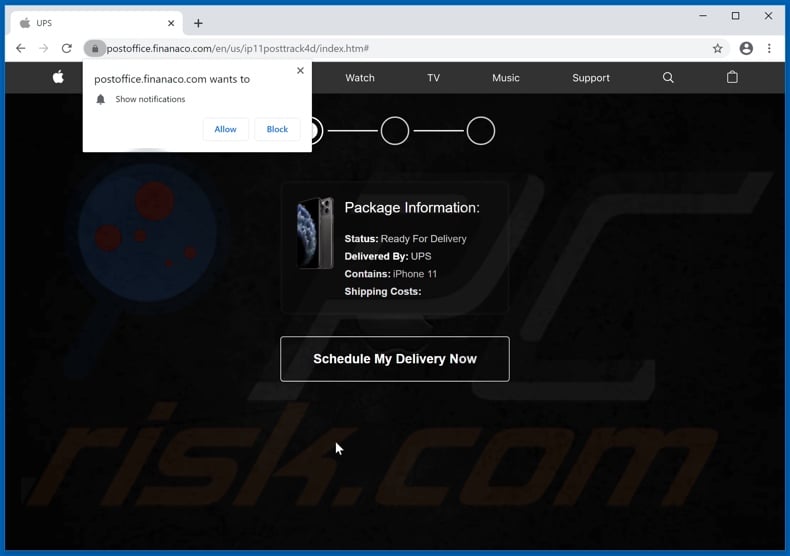Open the Support menu item
The image size is (790, 556).
tap(590, 78)
